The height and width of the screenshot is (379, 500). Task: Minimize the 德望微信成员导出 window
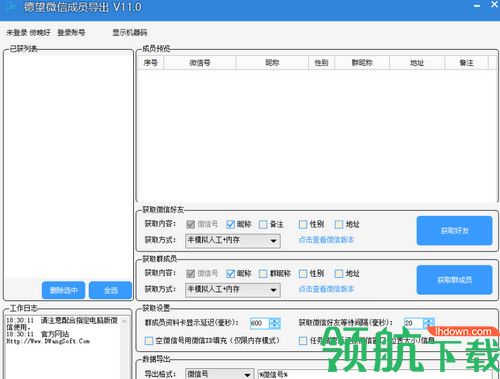(477, 6)
